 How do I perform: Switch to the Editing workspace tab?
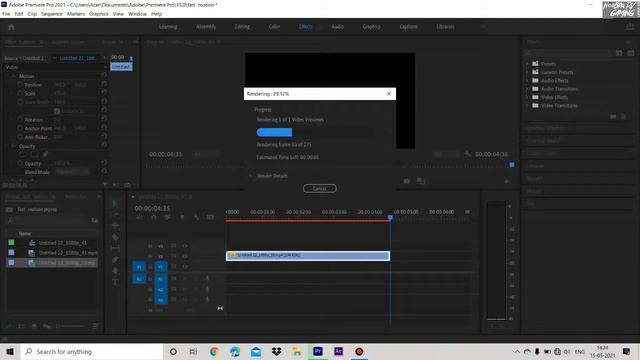tap(242, 27)
